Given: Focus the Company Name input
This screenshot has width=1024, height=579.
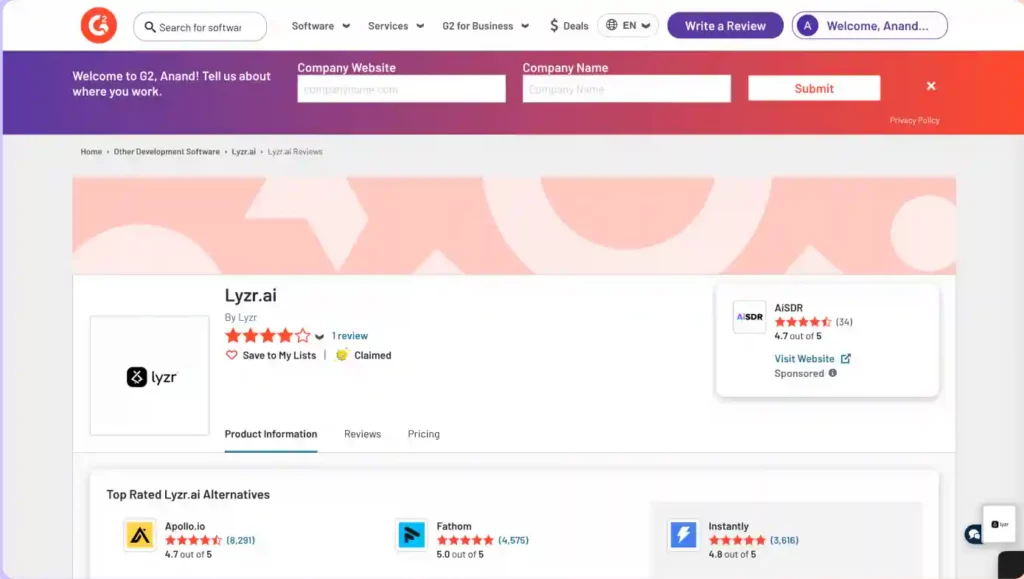Looking at the screenshot, I should (626, 89).
